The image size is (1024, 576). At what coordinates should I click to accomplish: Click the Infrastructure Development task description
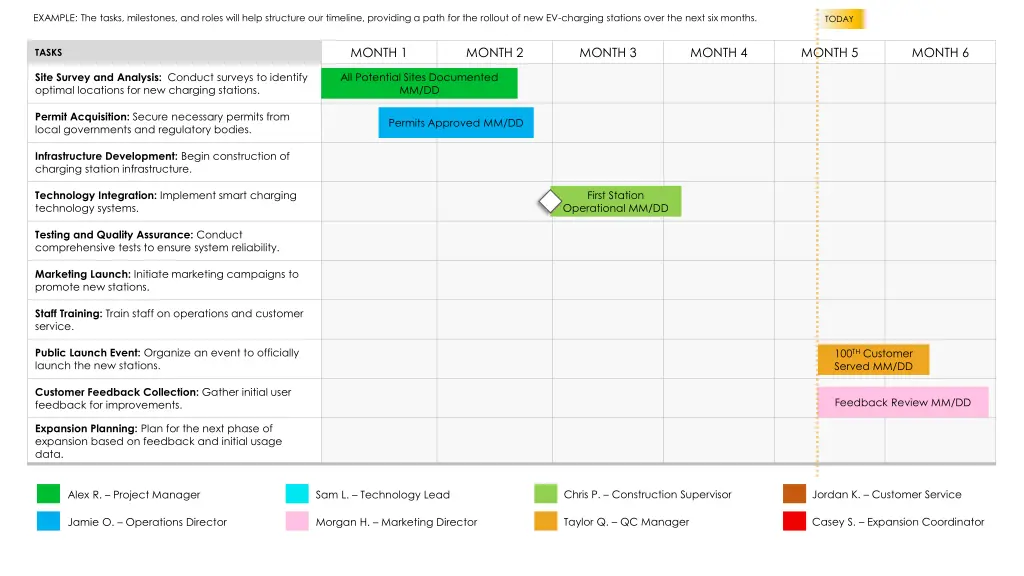162,162
